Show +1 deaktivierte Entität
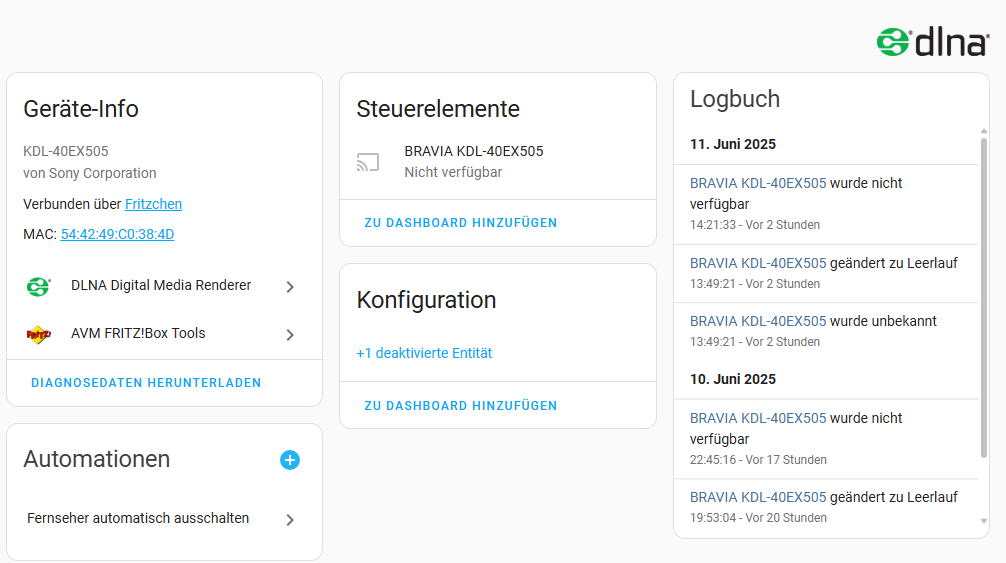Image resolution: width=1006 pixels, height=563 pixels. click(x=424, y=353)
